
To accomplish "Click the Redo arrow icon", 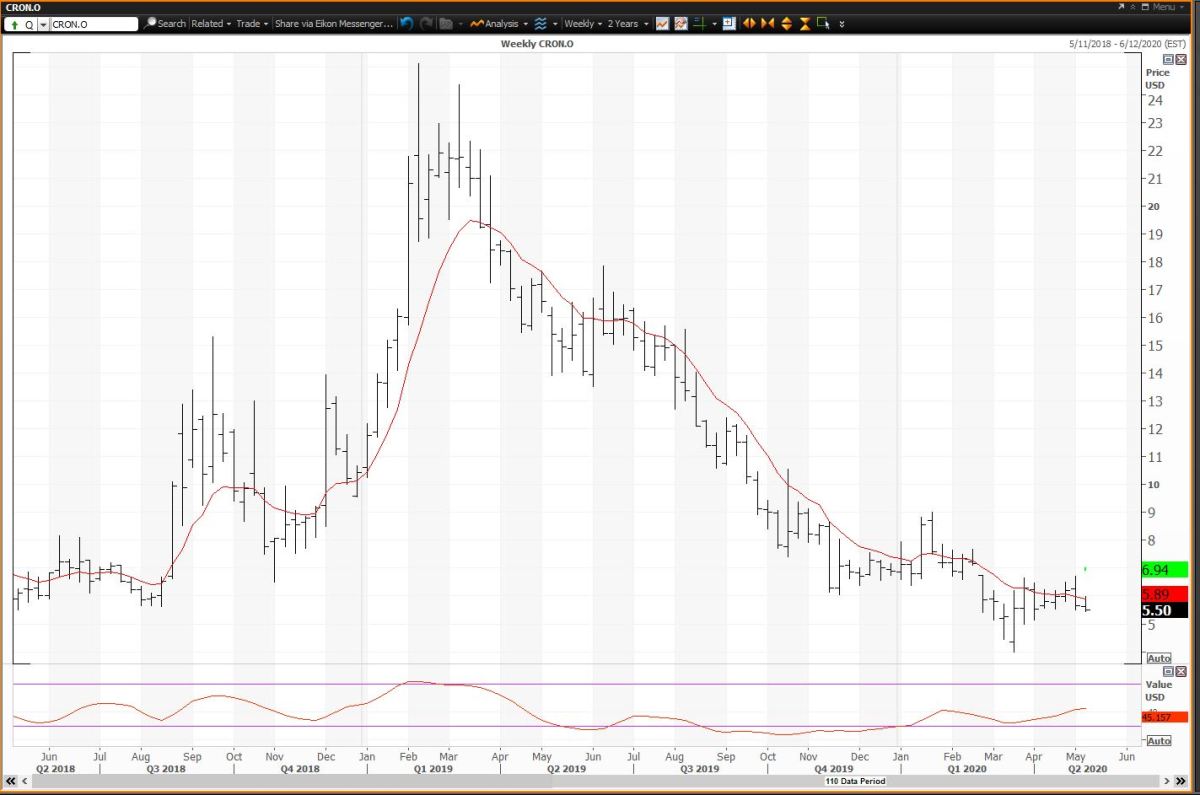I will click(426, 23).
